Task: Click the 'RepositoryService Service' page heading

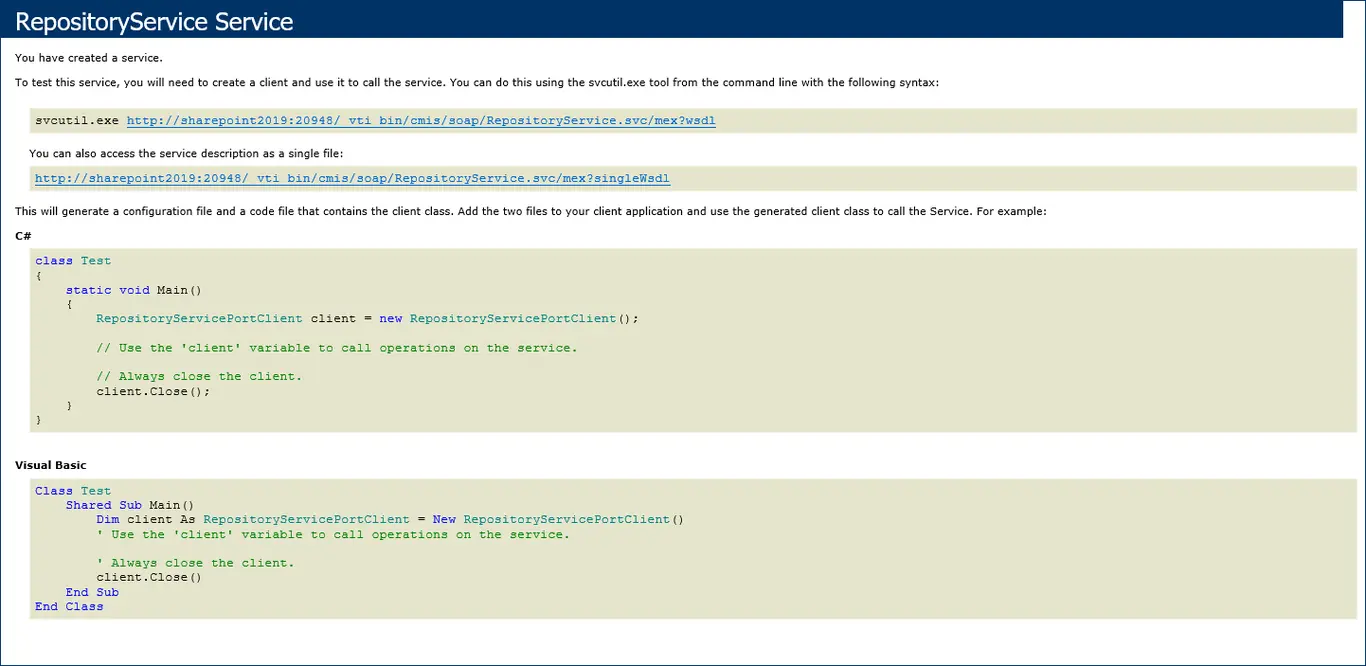Action: [x=154, y=21]
